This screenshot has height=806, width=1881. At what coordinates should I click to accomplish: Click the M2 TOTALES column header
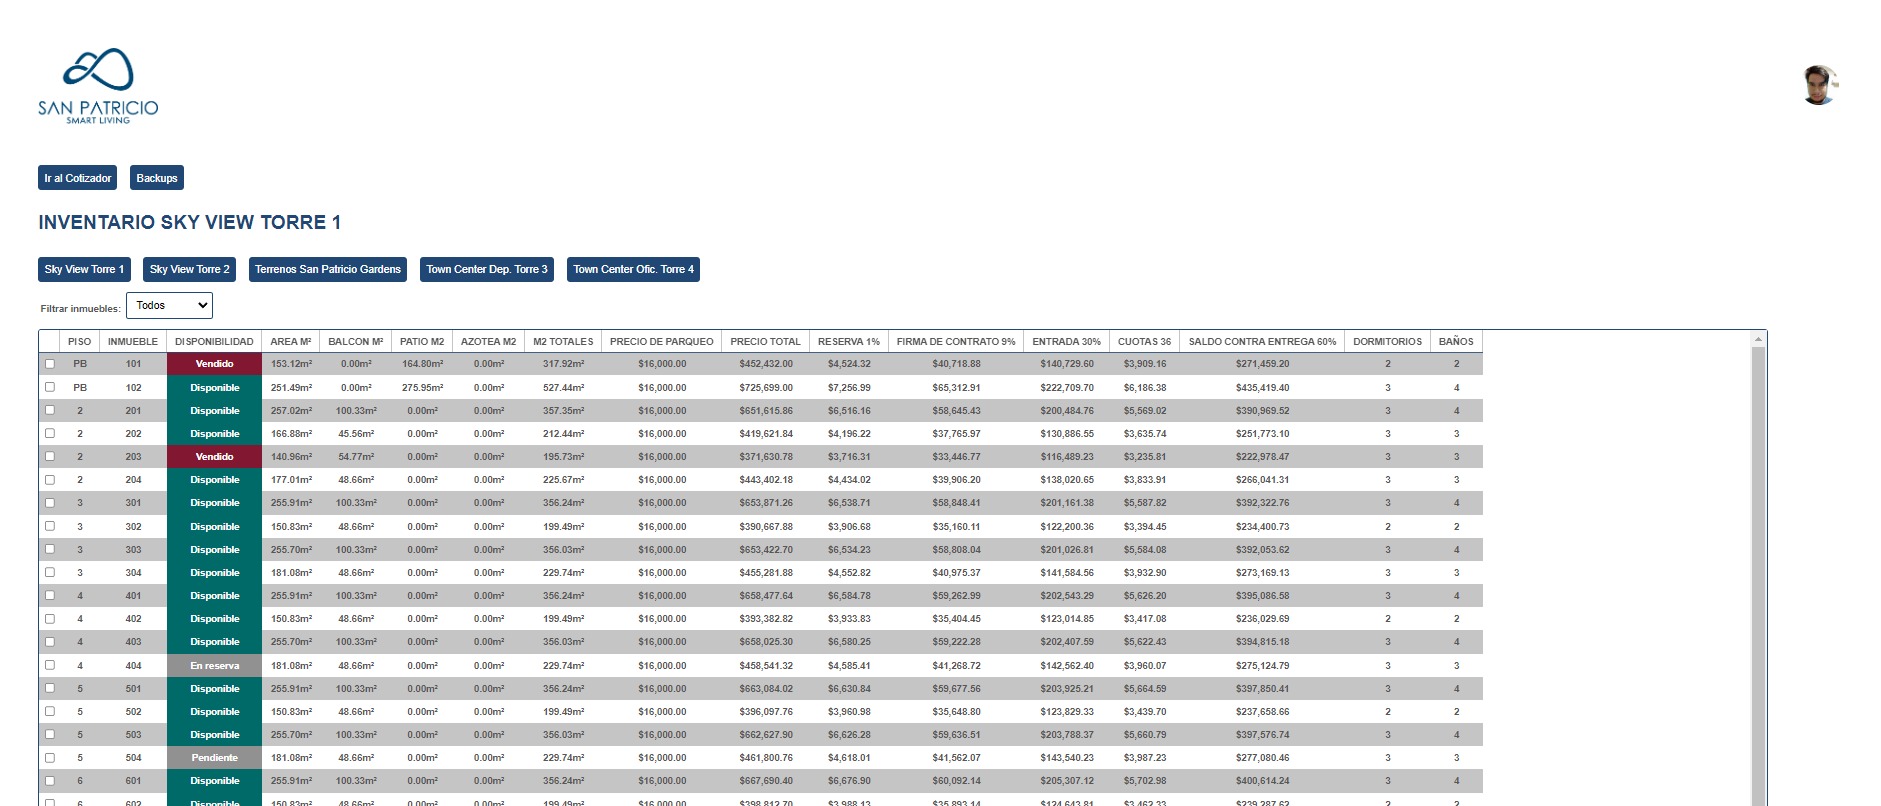(x=563, y=341)
